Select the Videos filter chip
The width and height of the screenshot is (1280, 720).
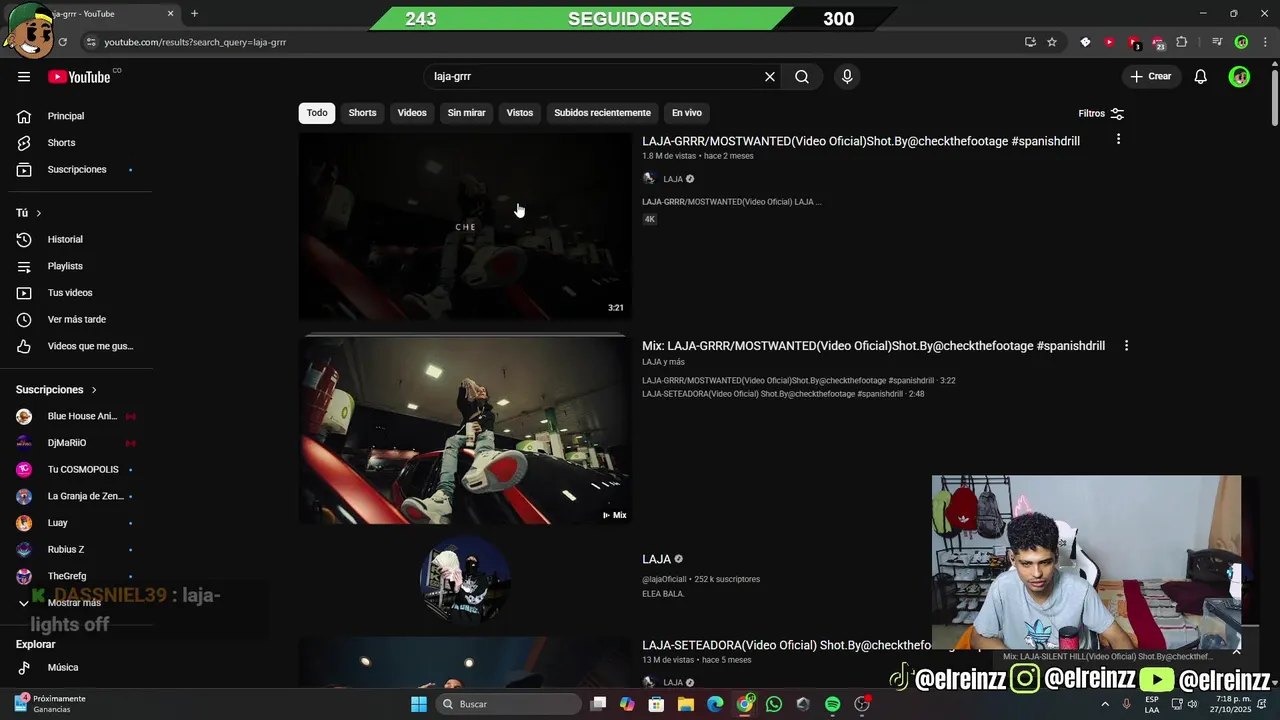(x=412, y=113)
